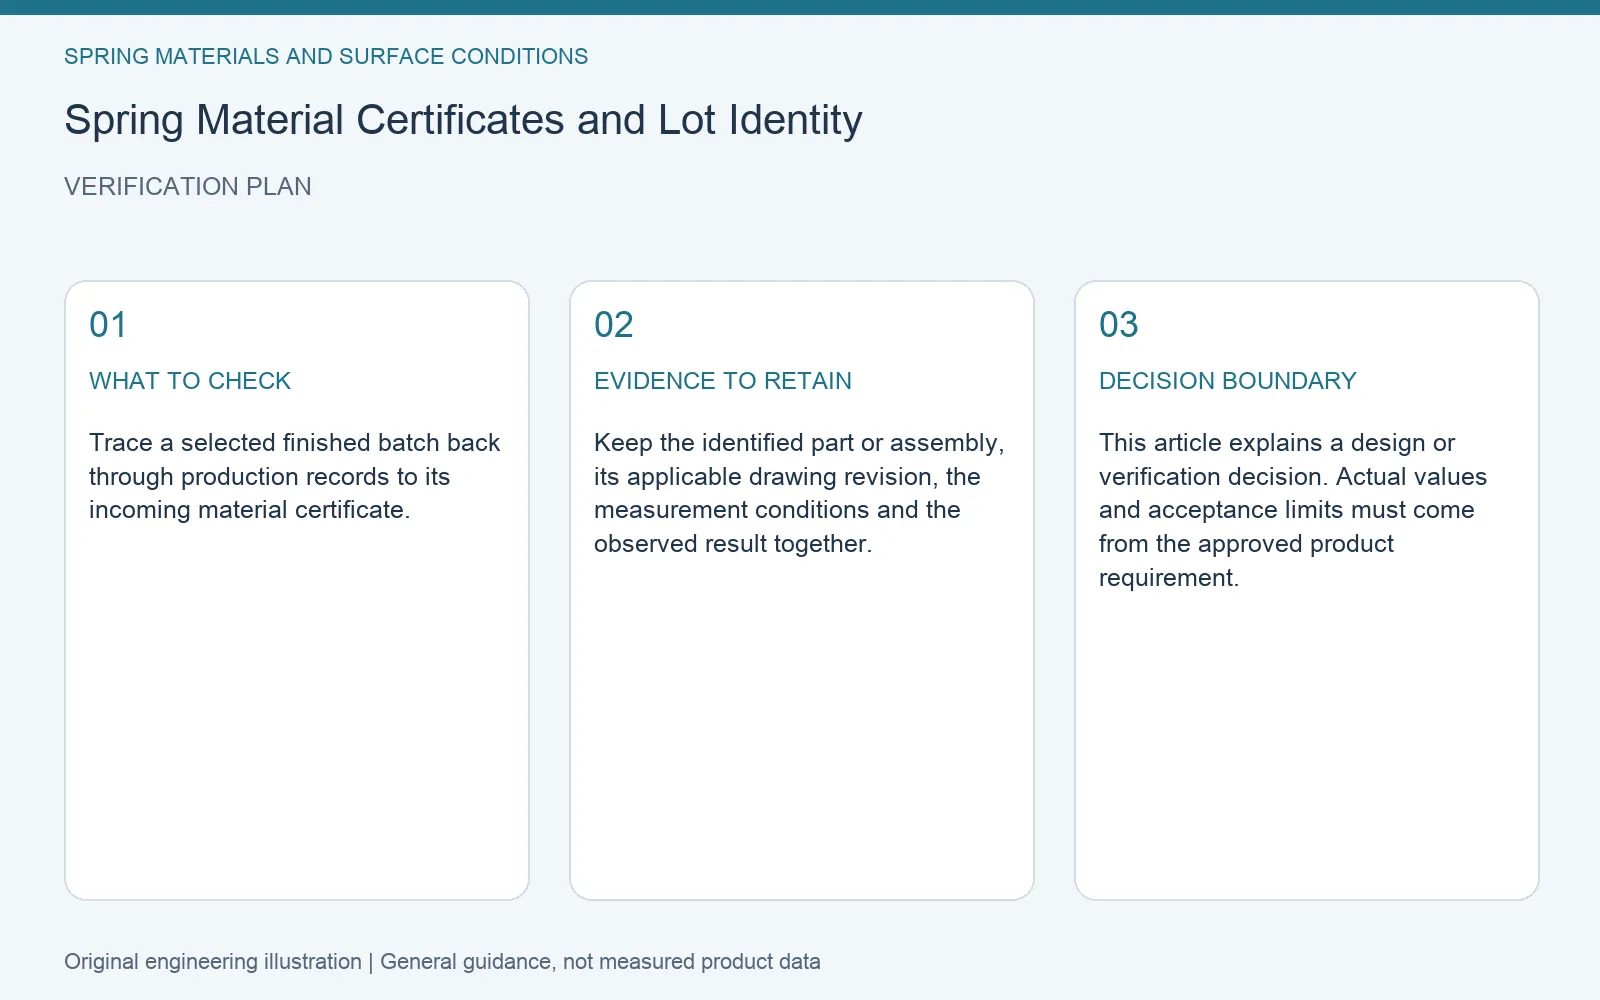Click the card number '03'
Viewport: 1600px width, 1000px height.
(x=1119, y=324)
